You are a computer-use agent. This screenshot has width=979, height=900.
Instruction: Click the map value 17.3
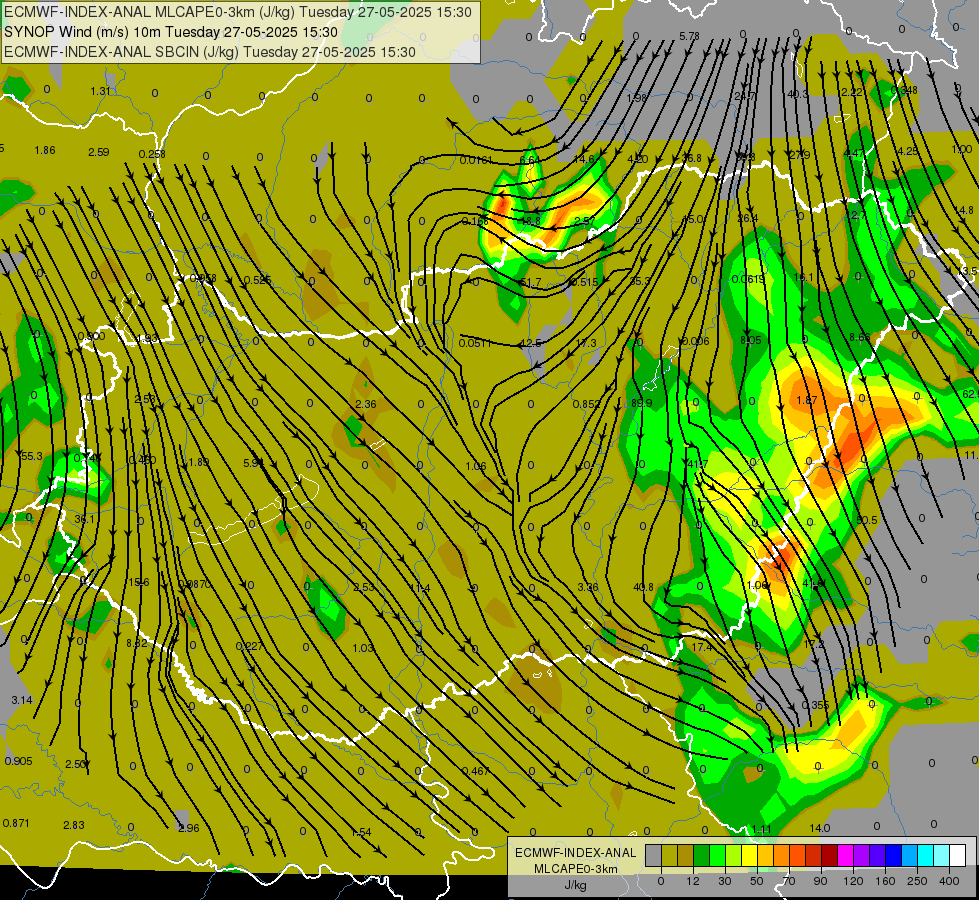click(x=586, y=343)
